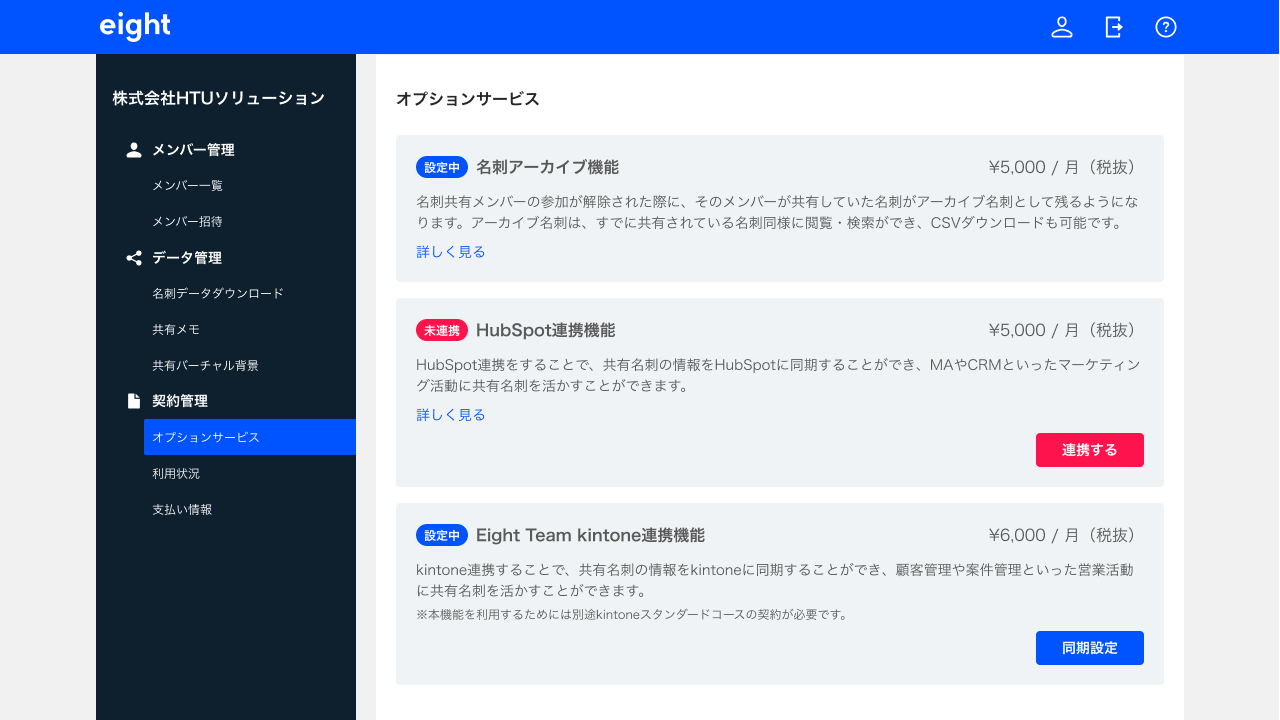Click the share icon beside データ管理
The width and height of the screenshot is (1280, 720).
[x=134, y=258]
